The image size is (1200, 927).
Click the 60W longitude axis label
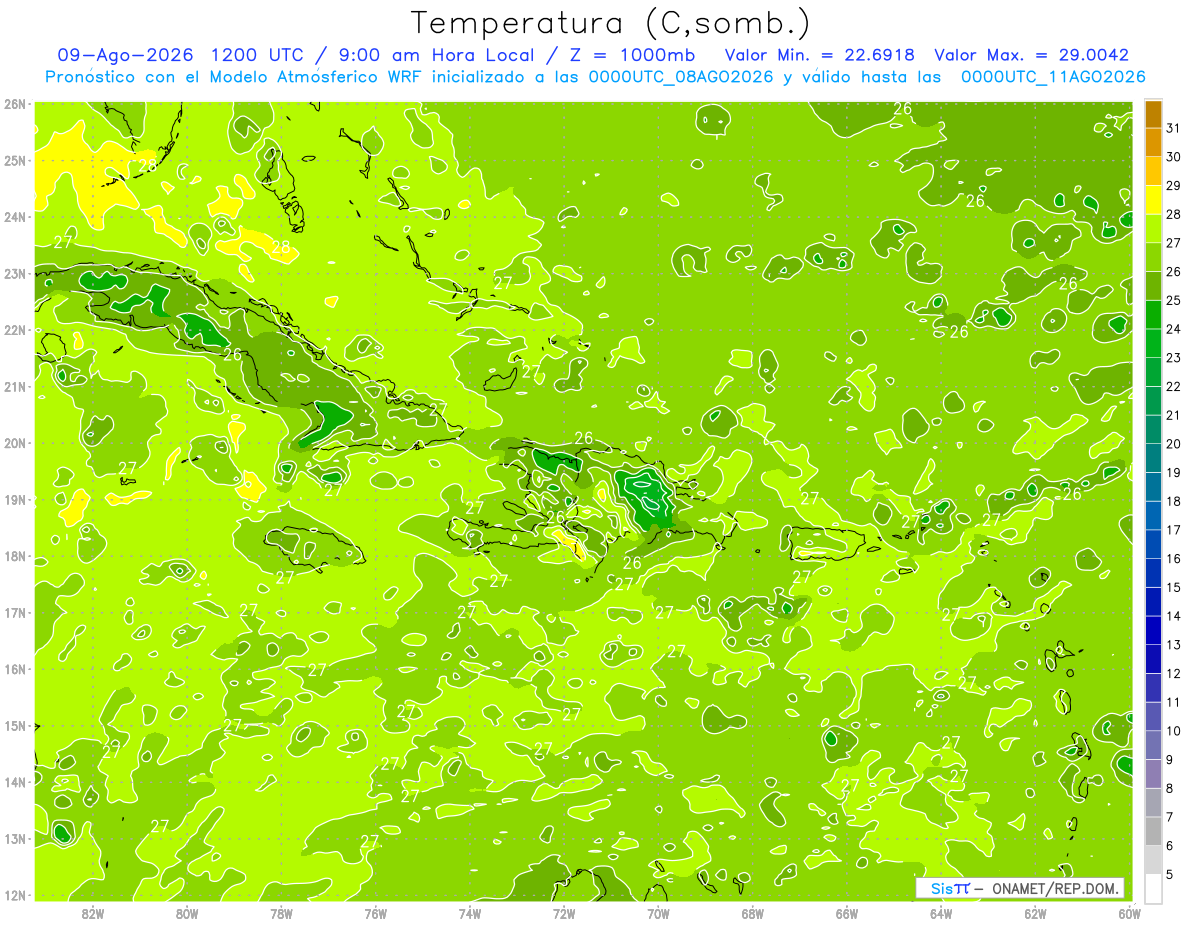[1129, 912]
